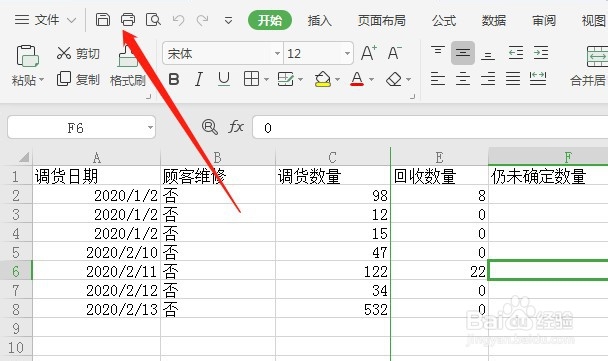The height and width of the screenshot is (361, 608).
Task: Expand the font color dropdown arrow
Action: tap(371, 80)
